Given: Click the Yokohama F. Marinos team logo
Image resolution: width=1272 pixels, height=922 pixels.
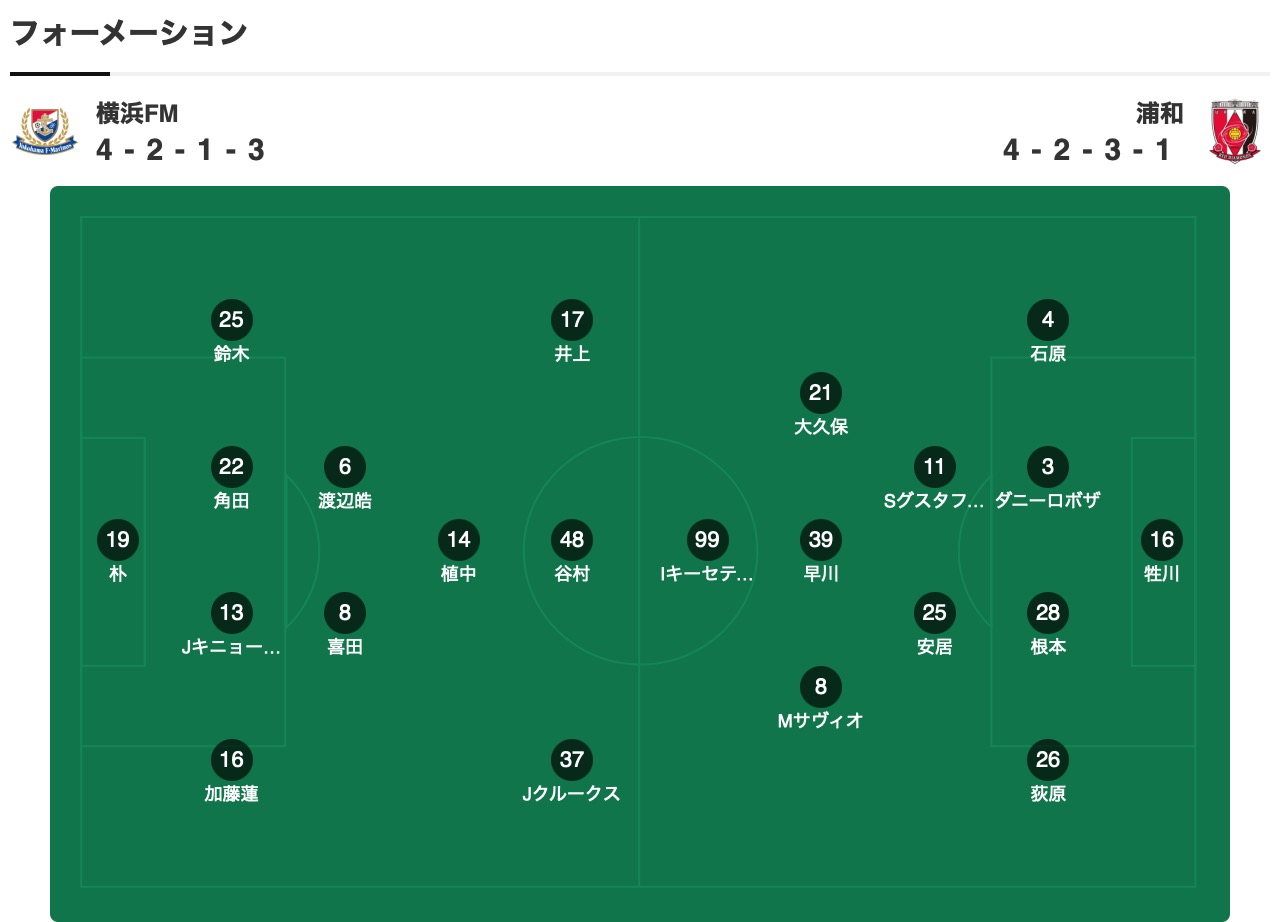Looking at the screenshot, I should tap(44, 131).
